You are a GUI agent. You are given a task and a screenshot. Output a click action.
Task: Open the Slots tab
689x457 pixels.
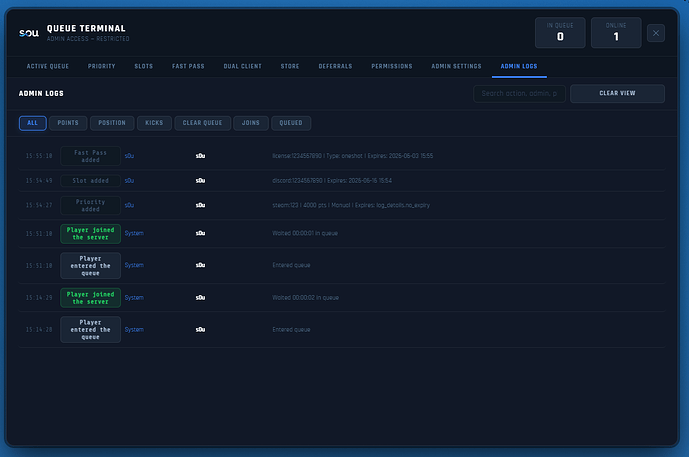point(144,66)
